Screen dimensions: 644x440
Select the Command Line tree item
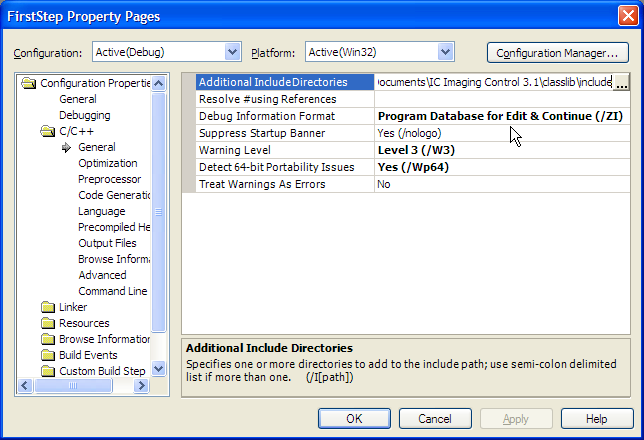(113, 291)
